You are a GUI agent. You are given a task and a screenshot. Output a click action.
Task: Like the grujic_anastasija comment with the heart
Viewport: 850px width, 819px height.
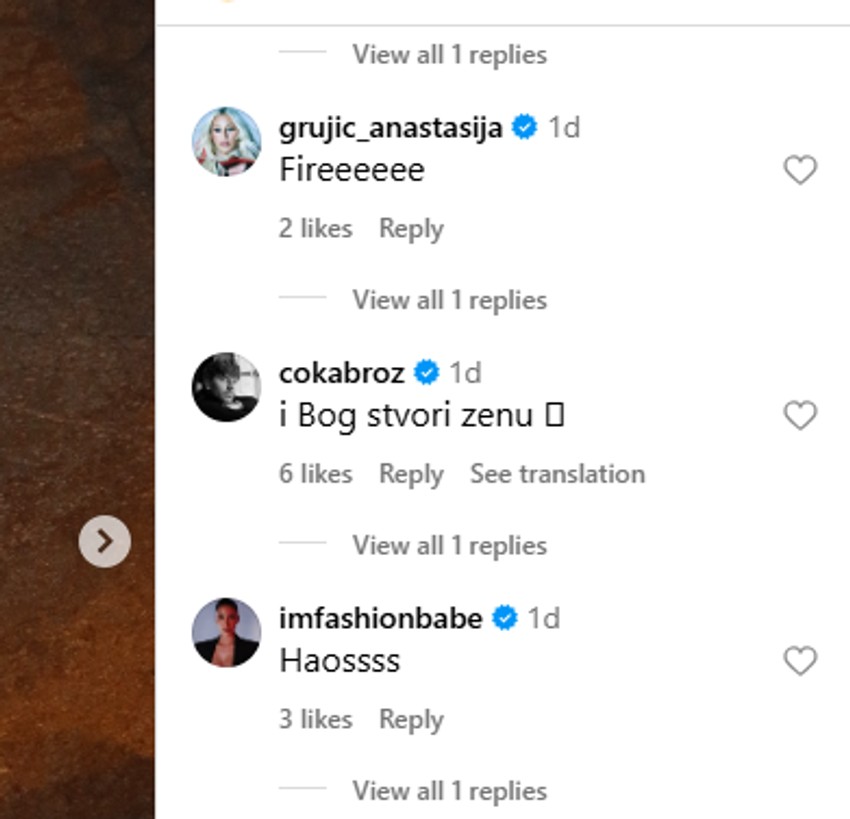pyautogui.click(x=800, y=171)
